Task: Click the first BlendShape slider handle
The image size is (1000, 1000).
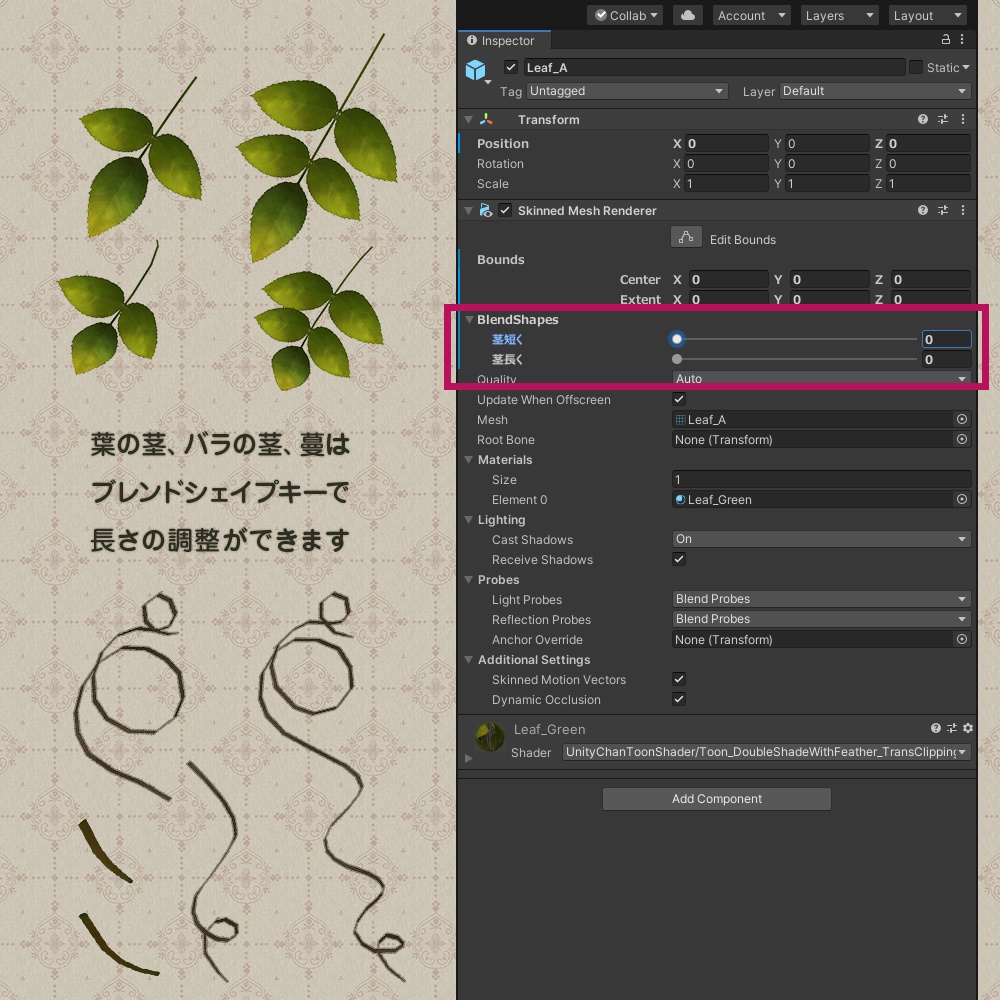Action: [x=677, y=339]
